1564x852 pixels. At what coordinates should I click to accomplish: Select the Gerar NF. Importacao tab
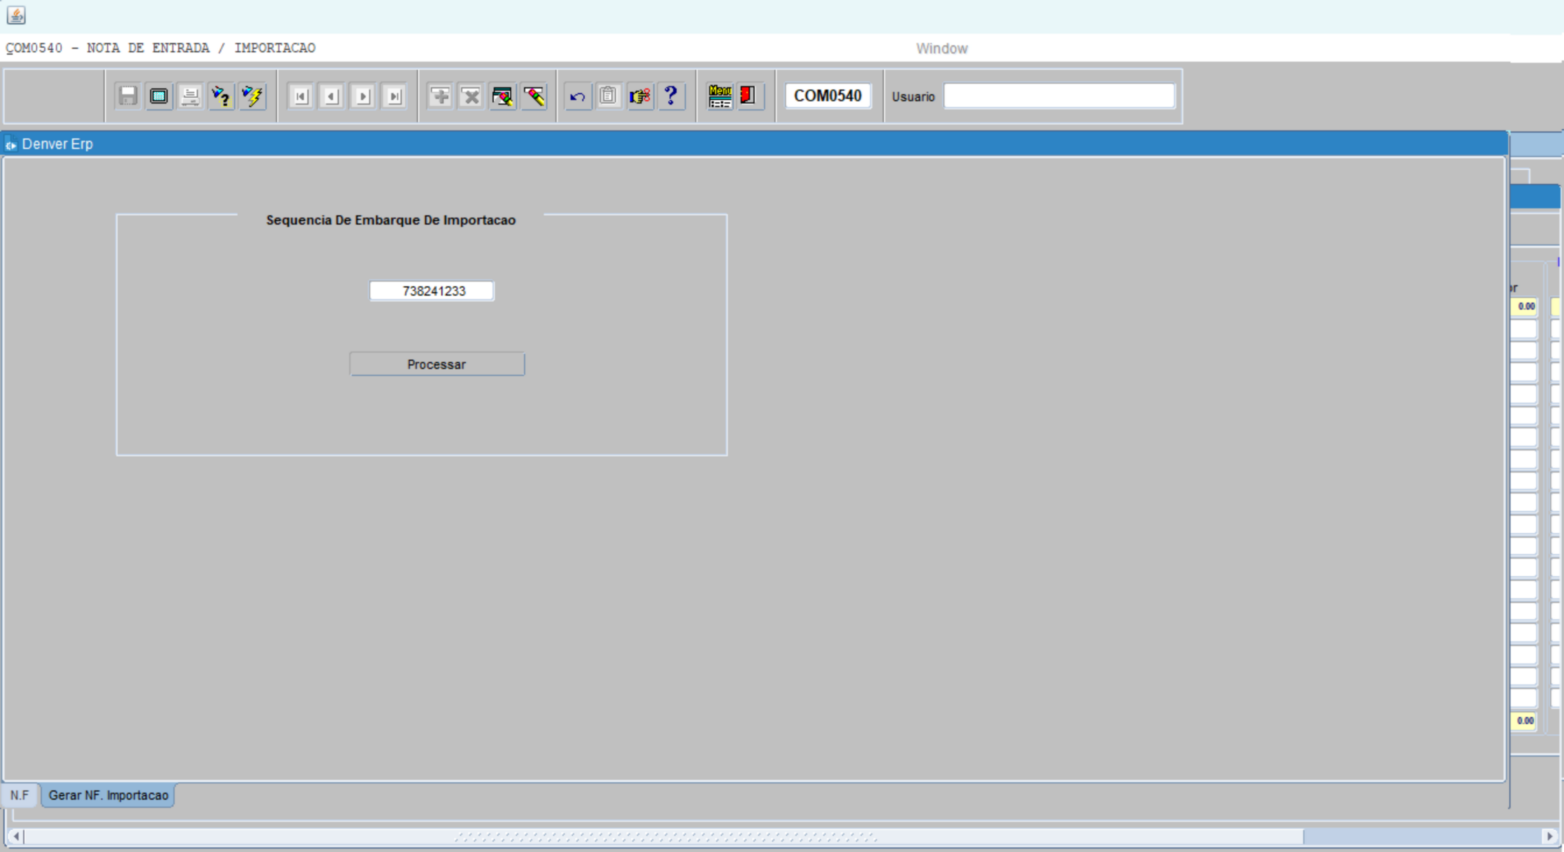[x=108, y=795]
